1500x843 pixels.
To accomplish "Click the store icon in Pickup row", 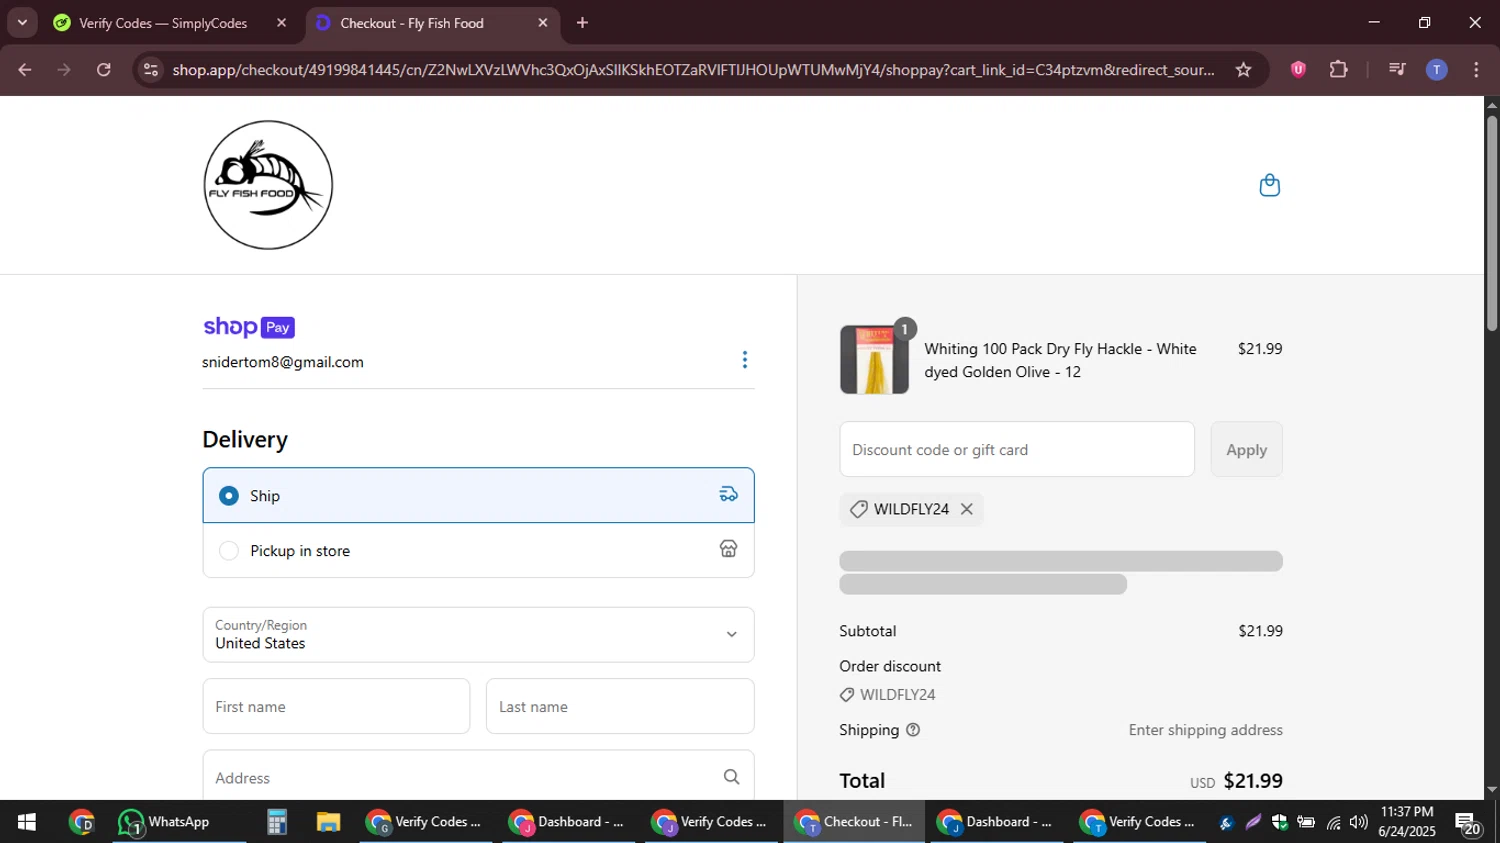I will (729, 549).
